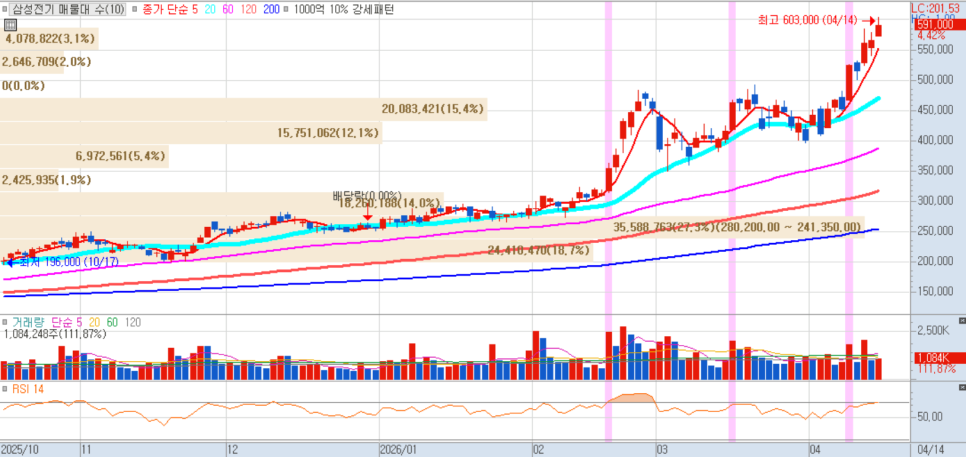The image size is (966, 457).
Task: Click the pink highlight band in mid-March
Action: (732, 222)
